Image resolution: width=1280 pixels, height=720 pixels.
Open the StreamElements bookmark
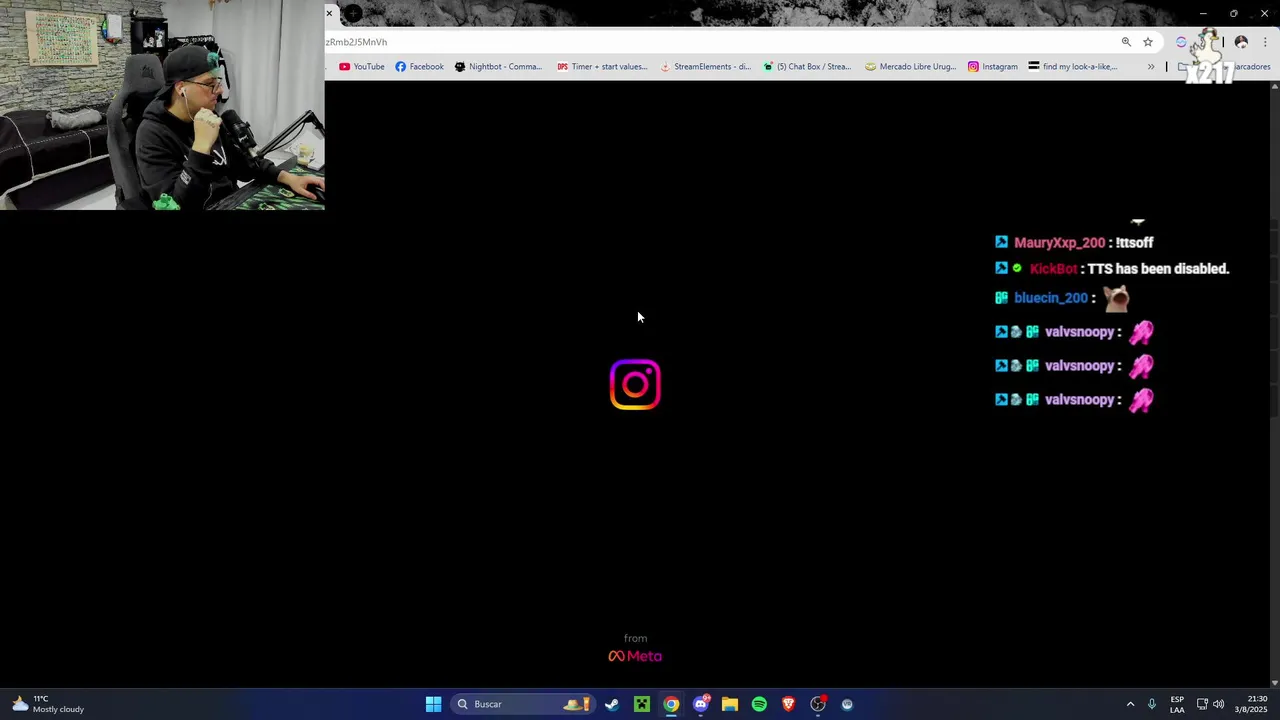(705, 67)
